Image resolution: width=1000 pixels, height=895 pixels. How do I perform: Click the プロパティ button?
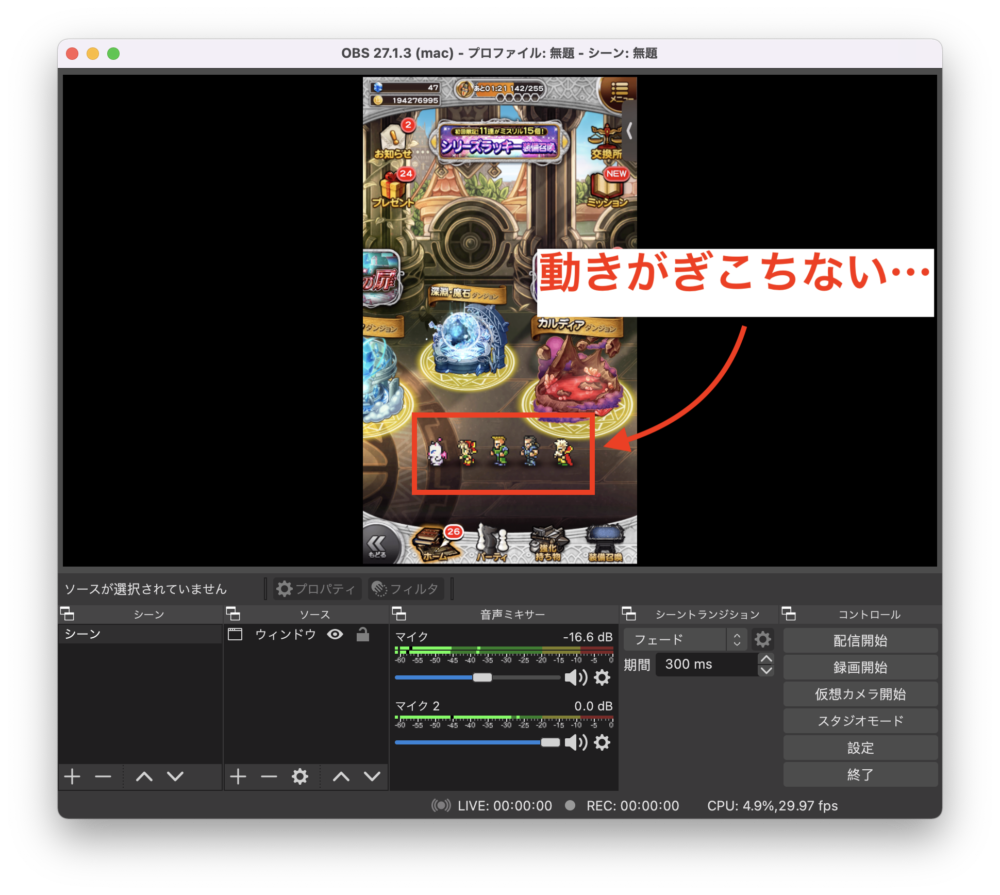tap(316, 589)
